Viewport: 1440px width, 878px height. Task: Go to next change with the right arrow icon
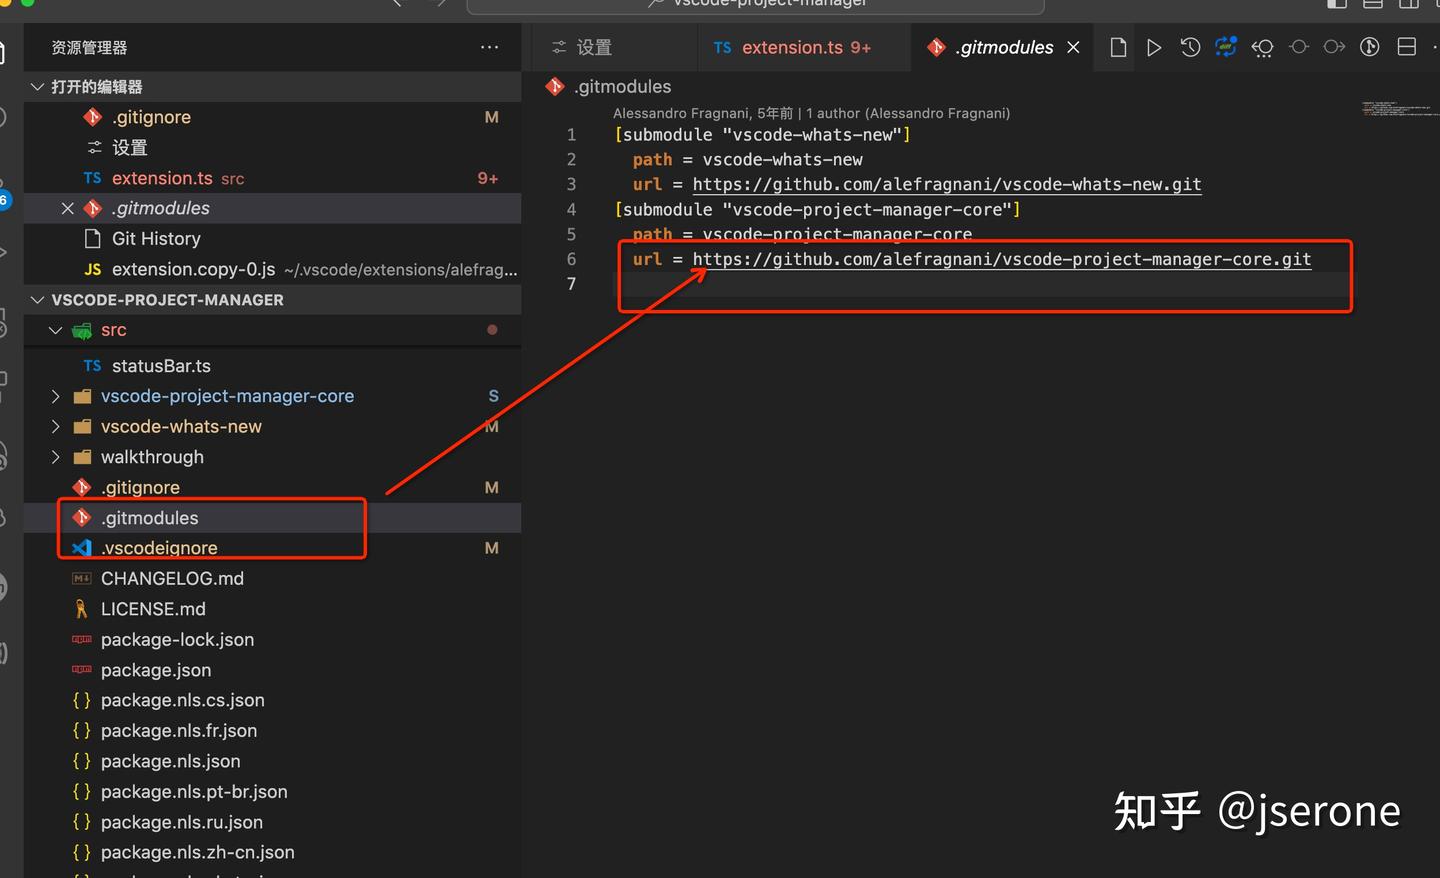[1336, 46]
